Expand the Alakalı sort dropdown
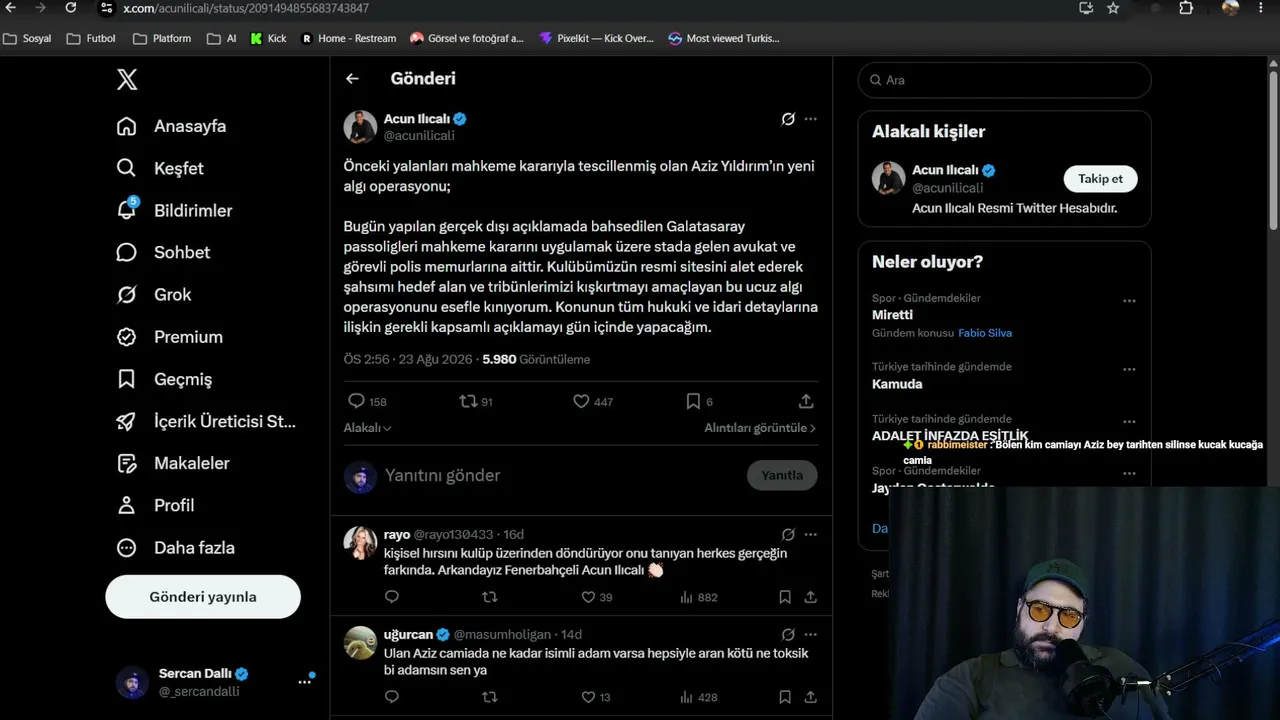 pyautogui.click(x=367, y=428)
